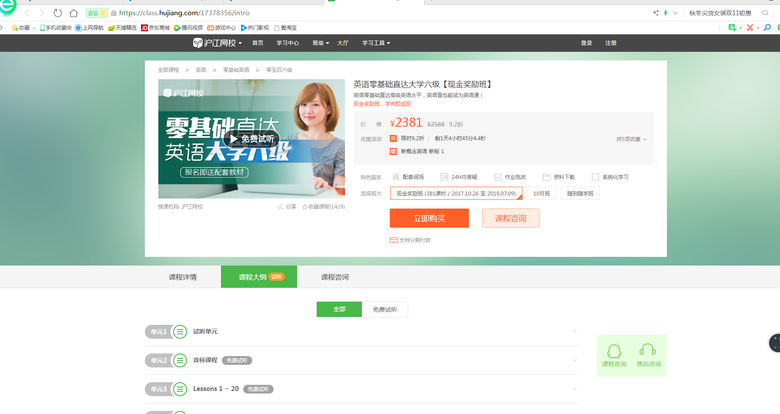Select the 10月班 class option
Screen dimensions: 780x414
pos(541,193)
